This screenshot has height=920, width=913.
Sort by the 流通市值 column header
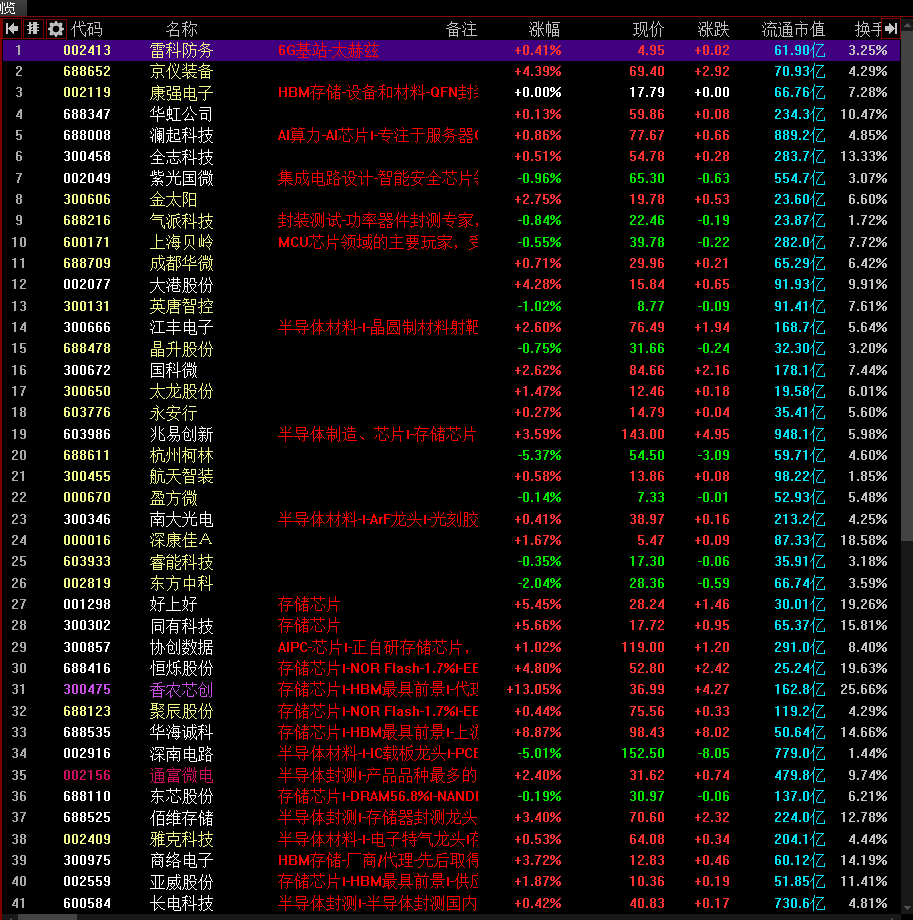pyautogui.click(x=793, y=29)
